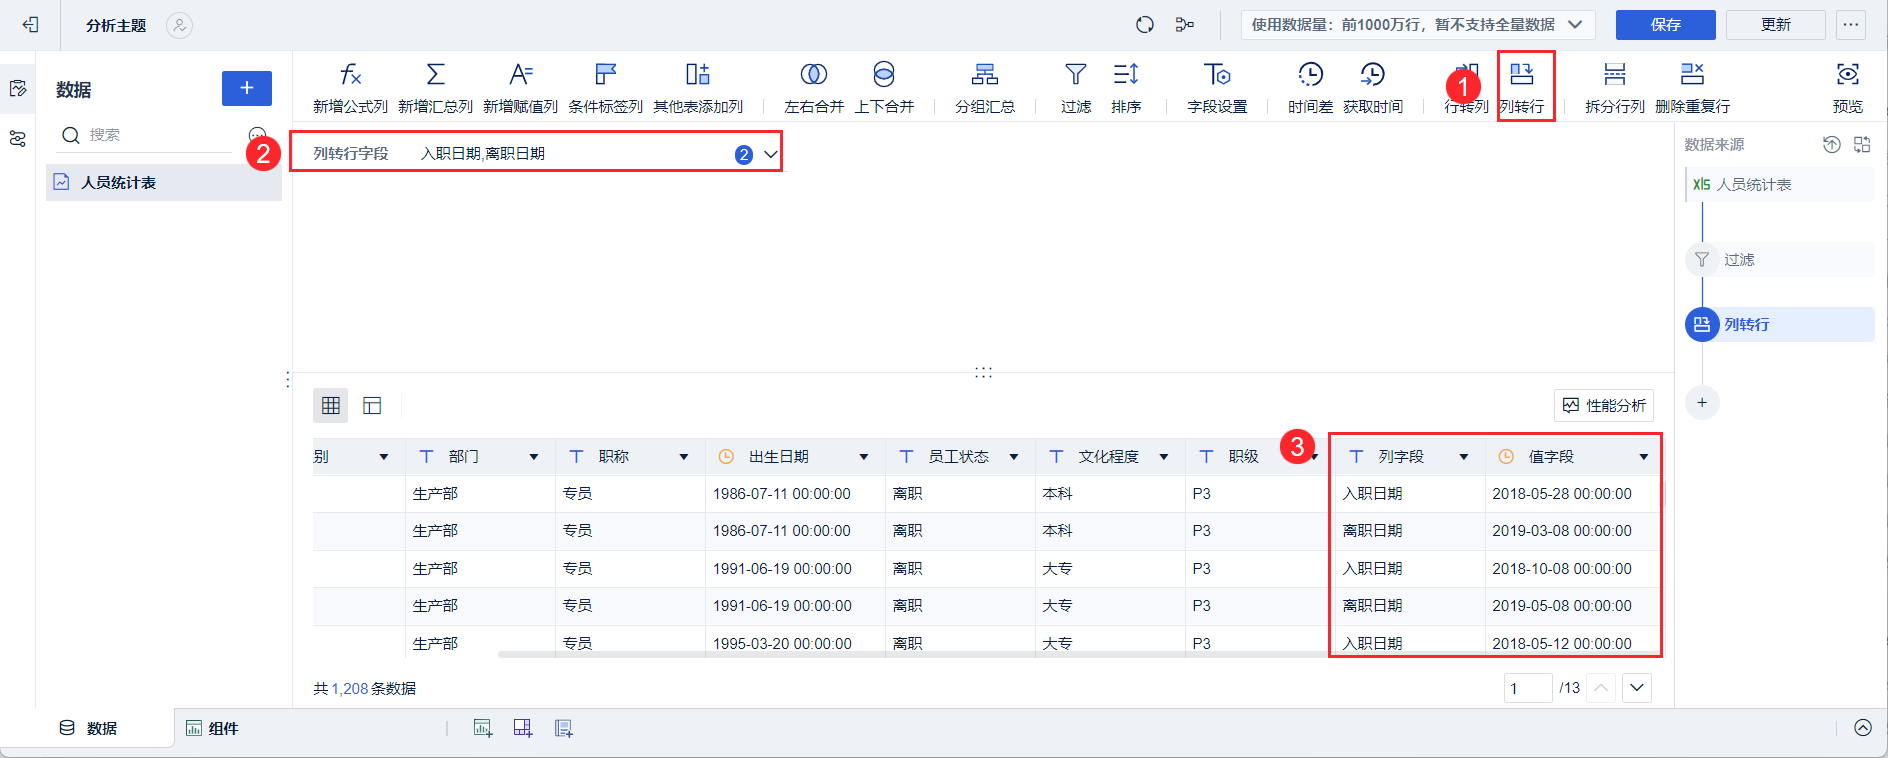Open the 使用数据量 data volume dropdown
The height and width of the screenshot is (758, 1888).
(1418, 25)
